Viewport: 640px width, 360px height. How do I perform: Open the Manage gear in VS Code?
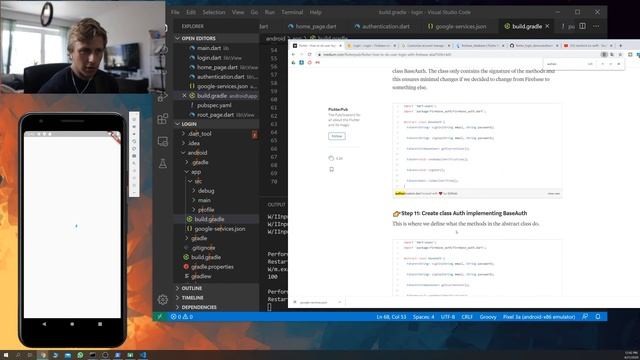(x=162, y=300)
